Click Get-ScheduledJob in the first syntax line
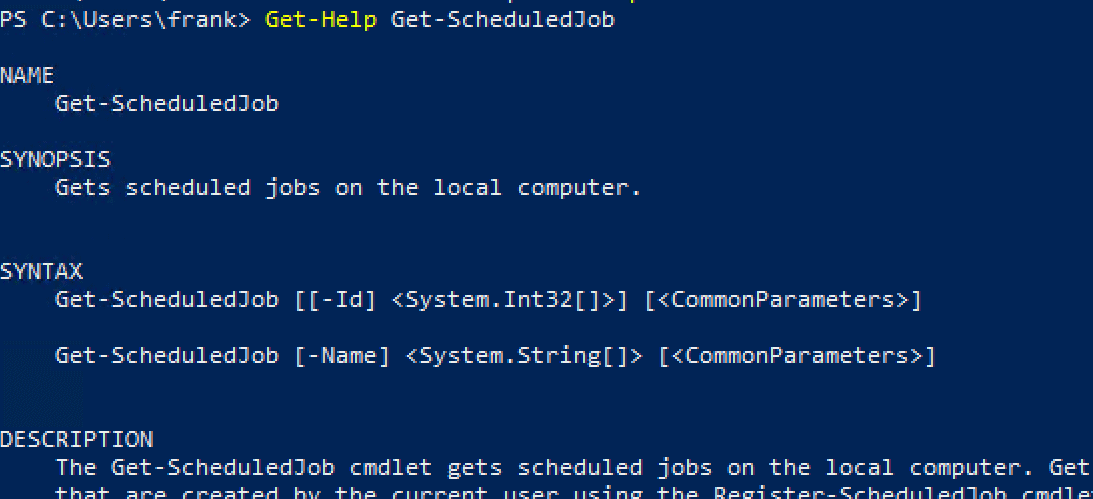Screen dimensions: 1093x499 (x=166, y=299)
